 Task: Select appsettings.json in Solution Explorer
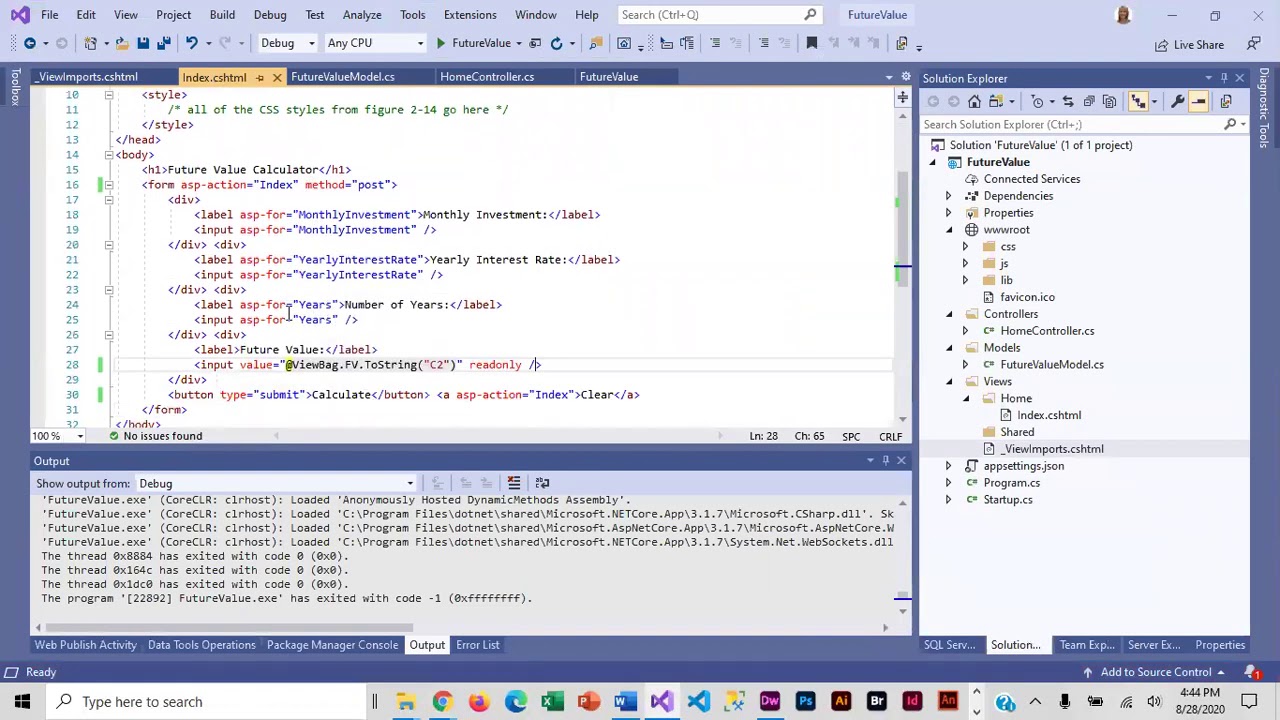(1023, 466)
